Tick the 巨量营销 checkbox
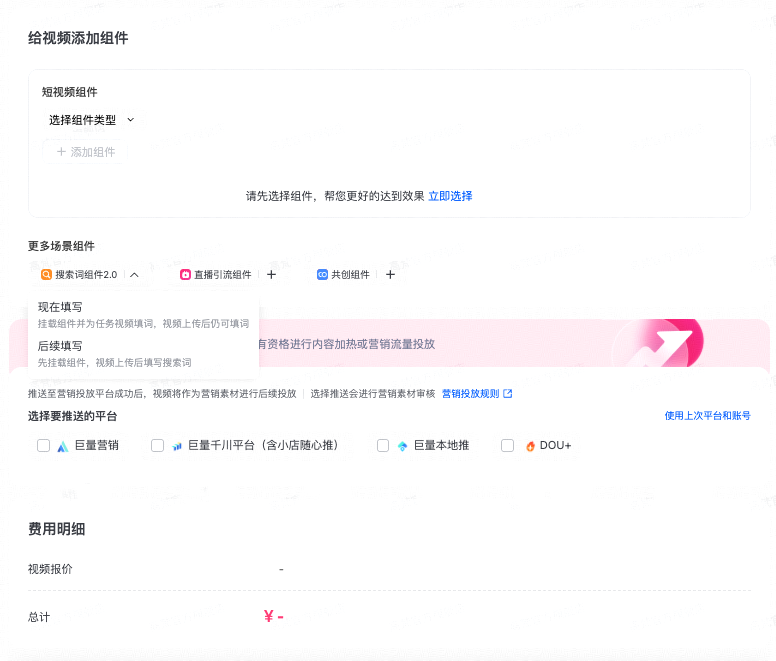The width and height of the screenshot is (776, 661). pyautogui.click(x=44, y=445)
